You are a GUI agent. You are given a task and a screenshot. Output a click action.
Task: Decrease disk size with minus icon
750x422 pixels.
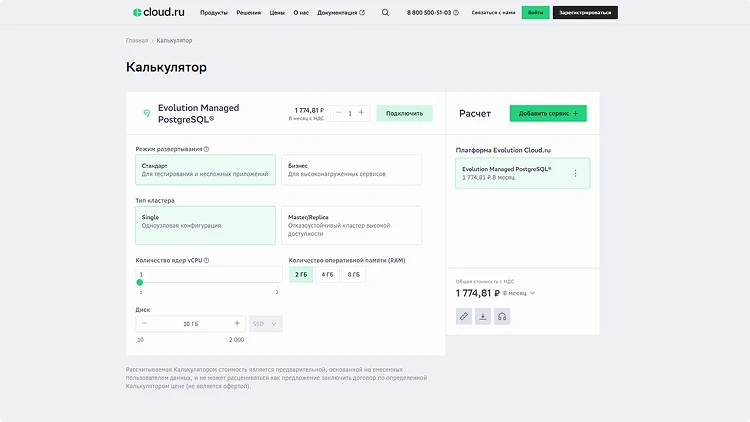pyautogui.click(x=144, y=323)
